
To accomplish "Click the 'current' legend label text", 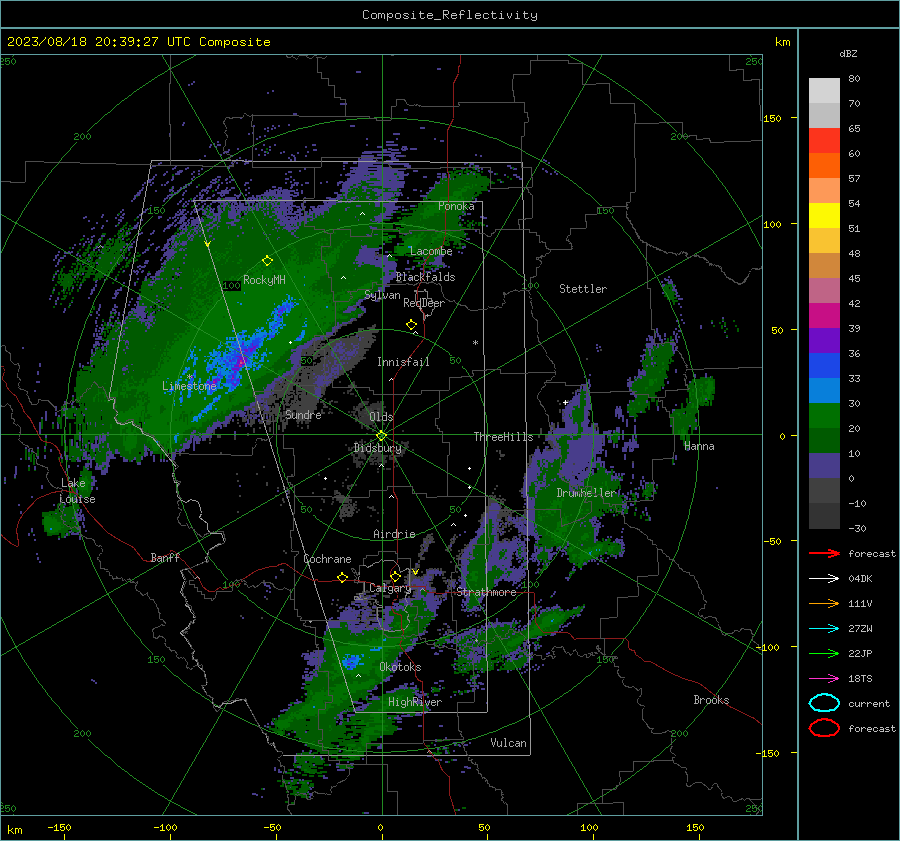I will tap(868, 704).
